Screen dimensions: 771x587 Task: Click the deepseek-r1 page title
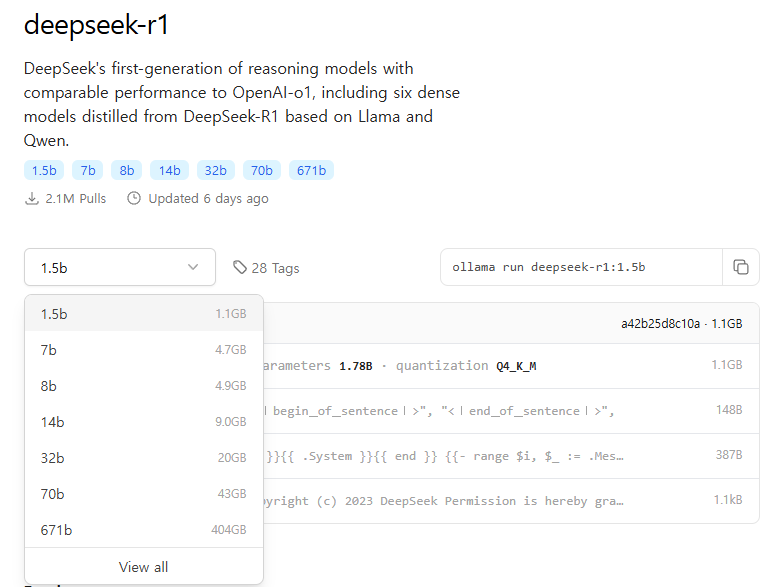coord(96,25)
